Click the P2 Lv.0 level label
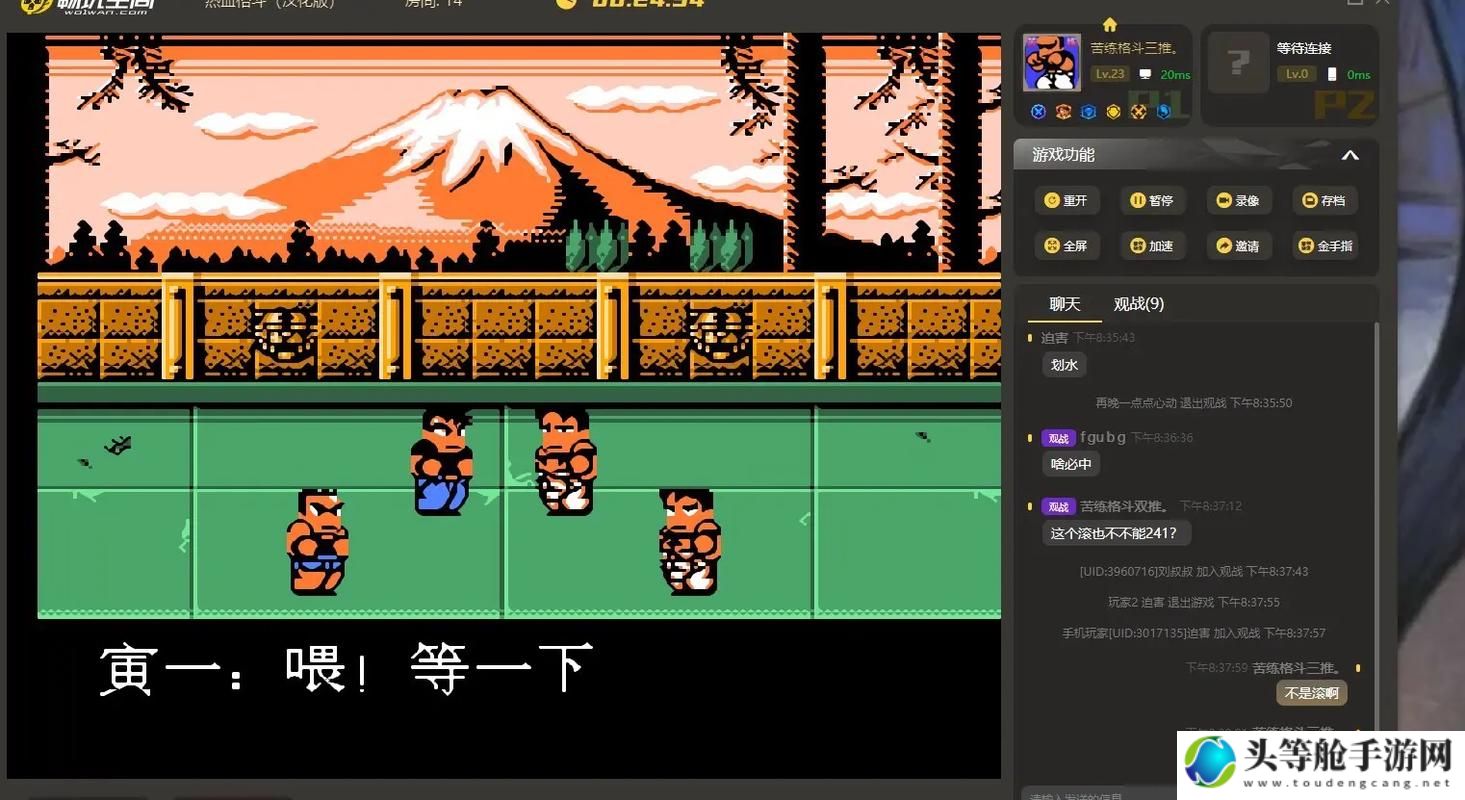Viewport: 1465px width, 800px height. 1296,74
